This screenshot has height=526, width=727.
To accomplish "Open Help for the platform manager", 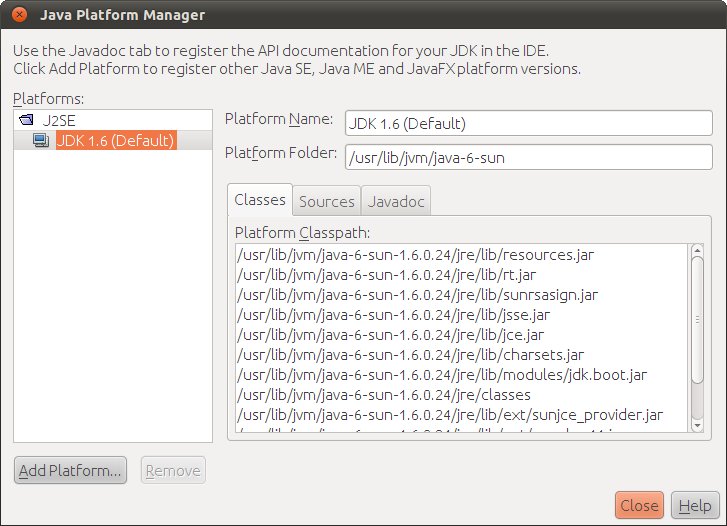I will (695, 505).
